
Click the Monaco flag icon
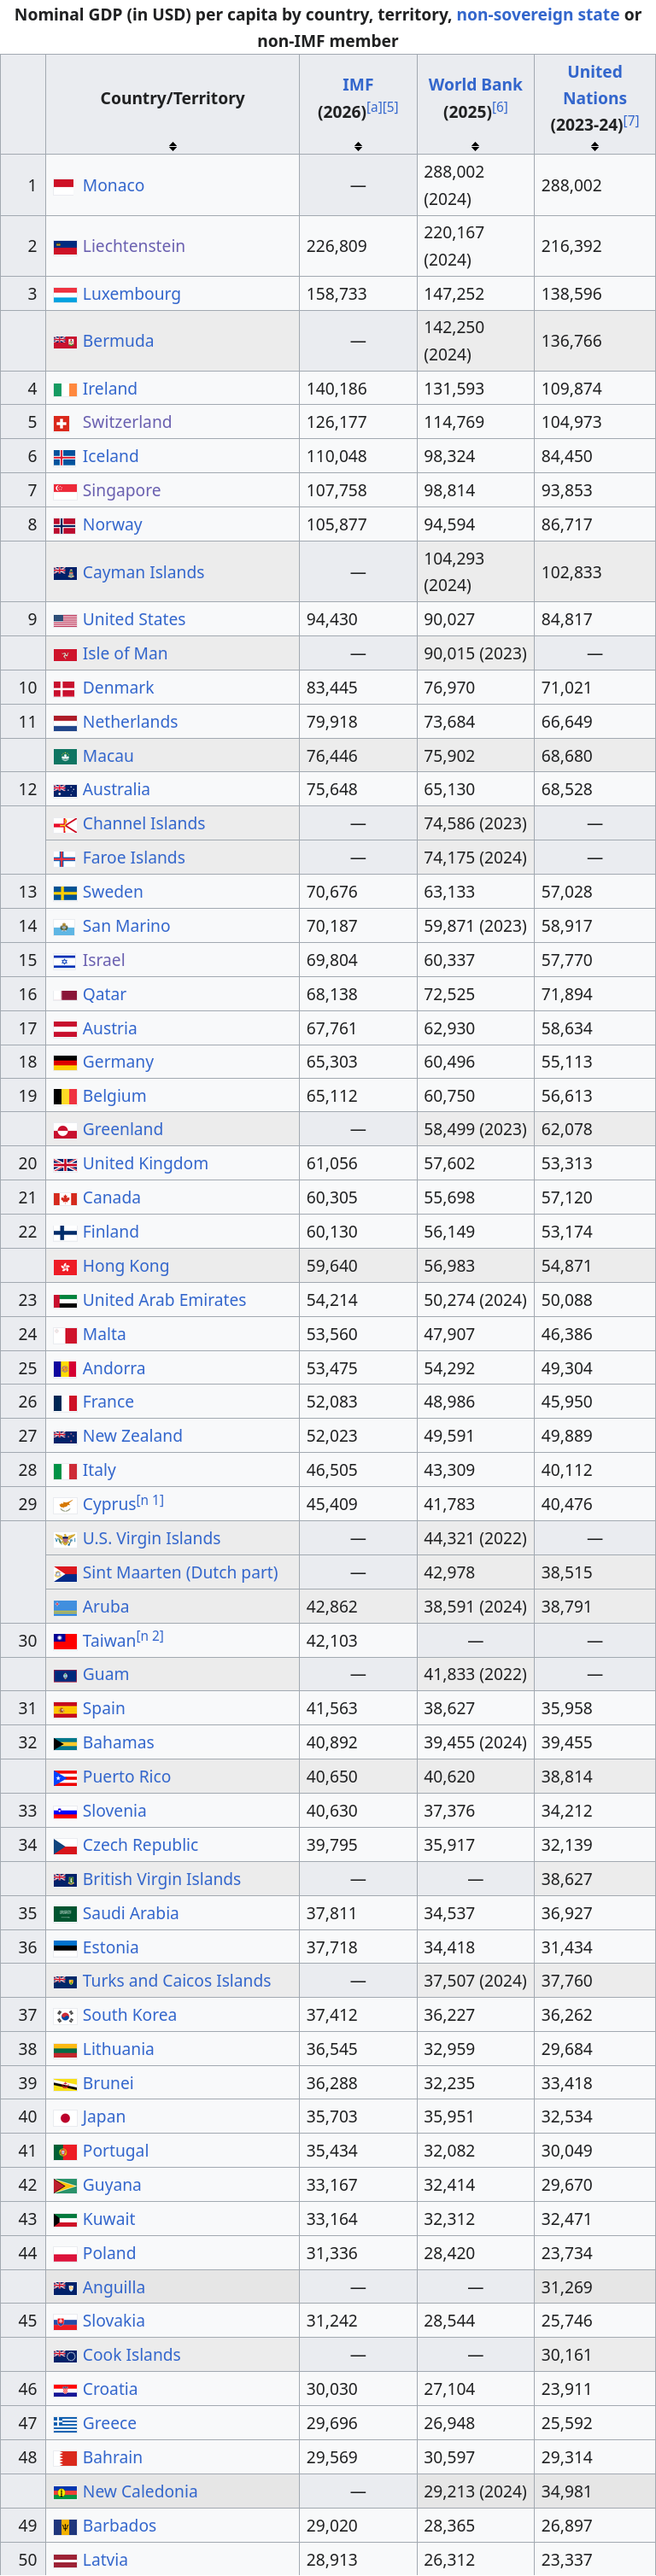coord(65,185)
